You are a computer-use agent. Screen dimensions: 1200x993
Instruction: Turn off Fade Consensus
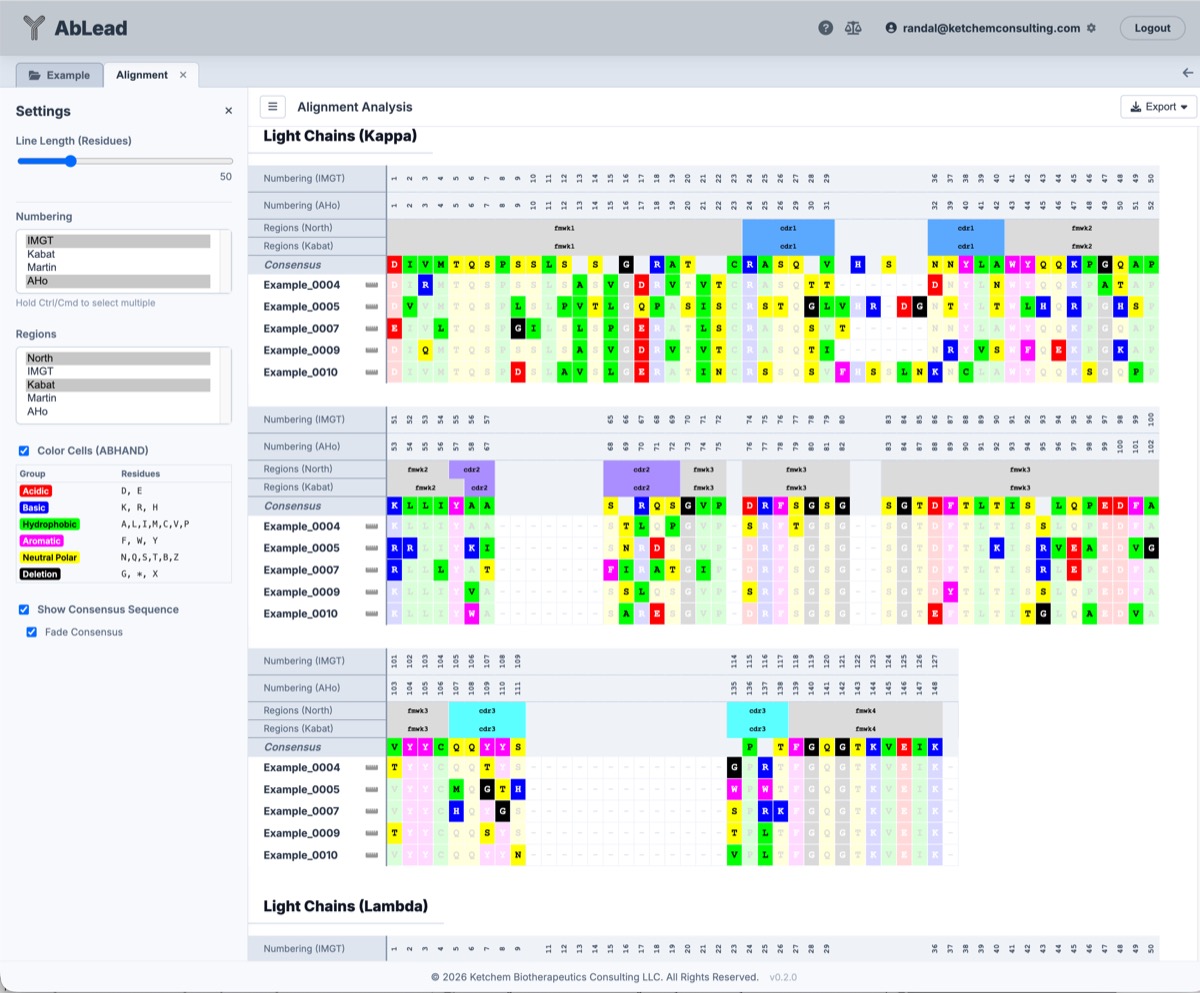point(32,631)
